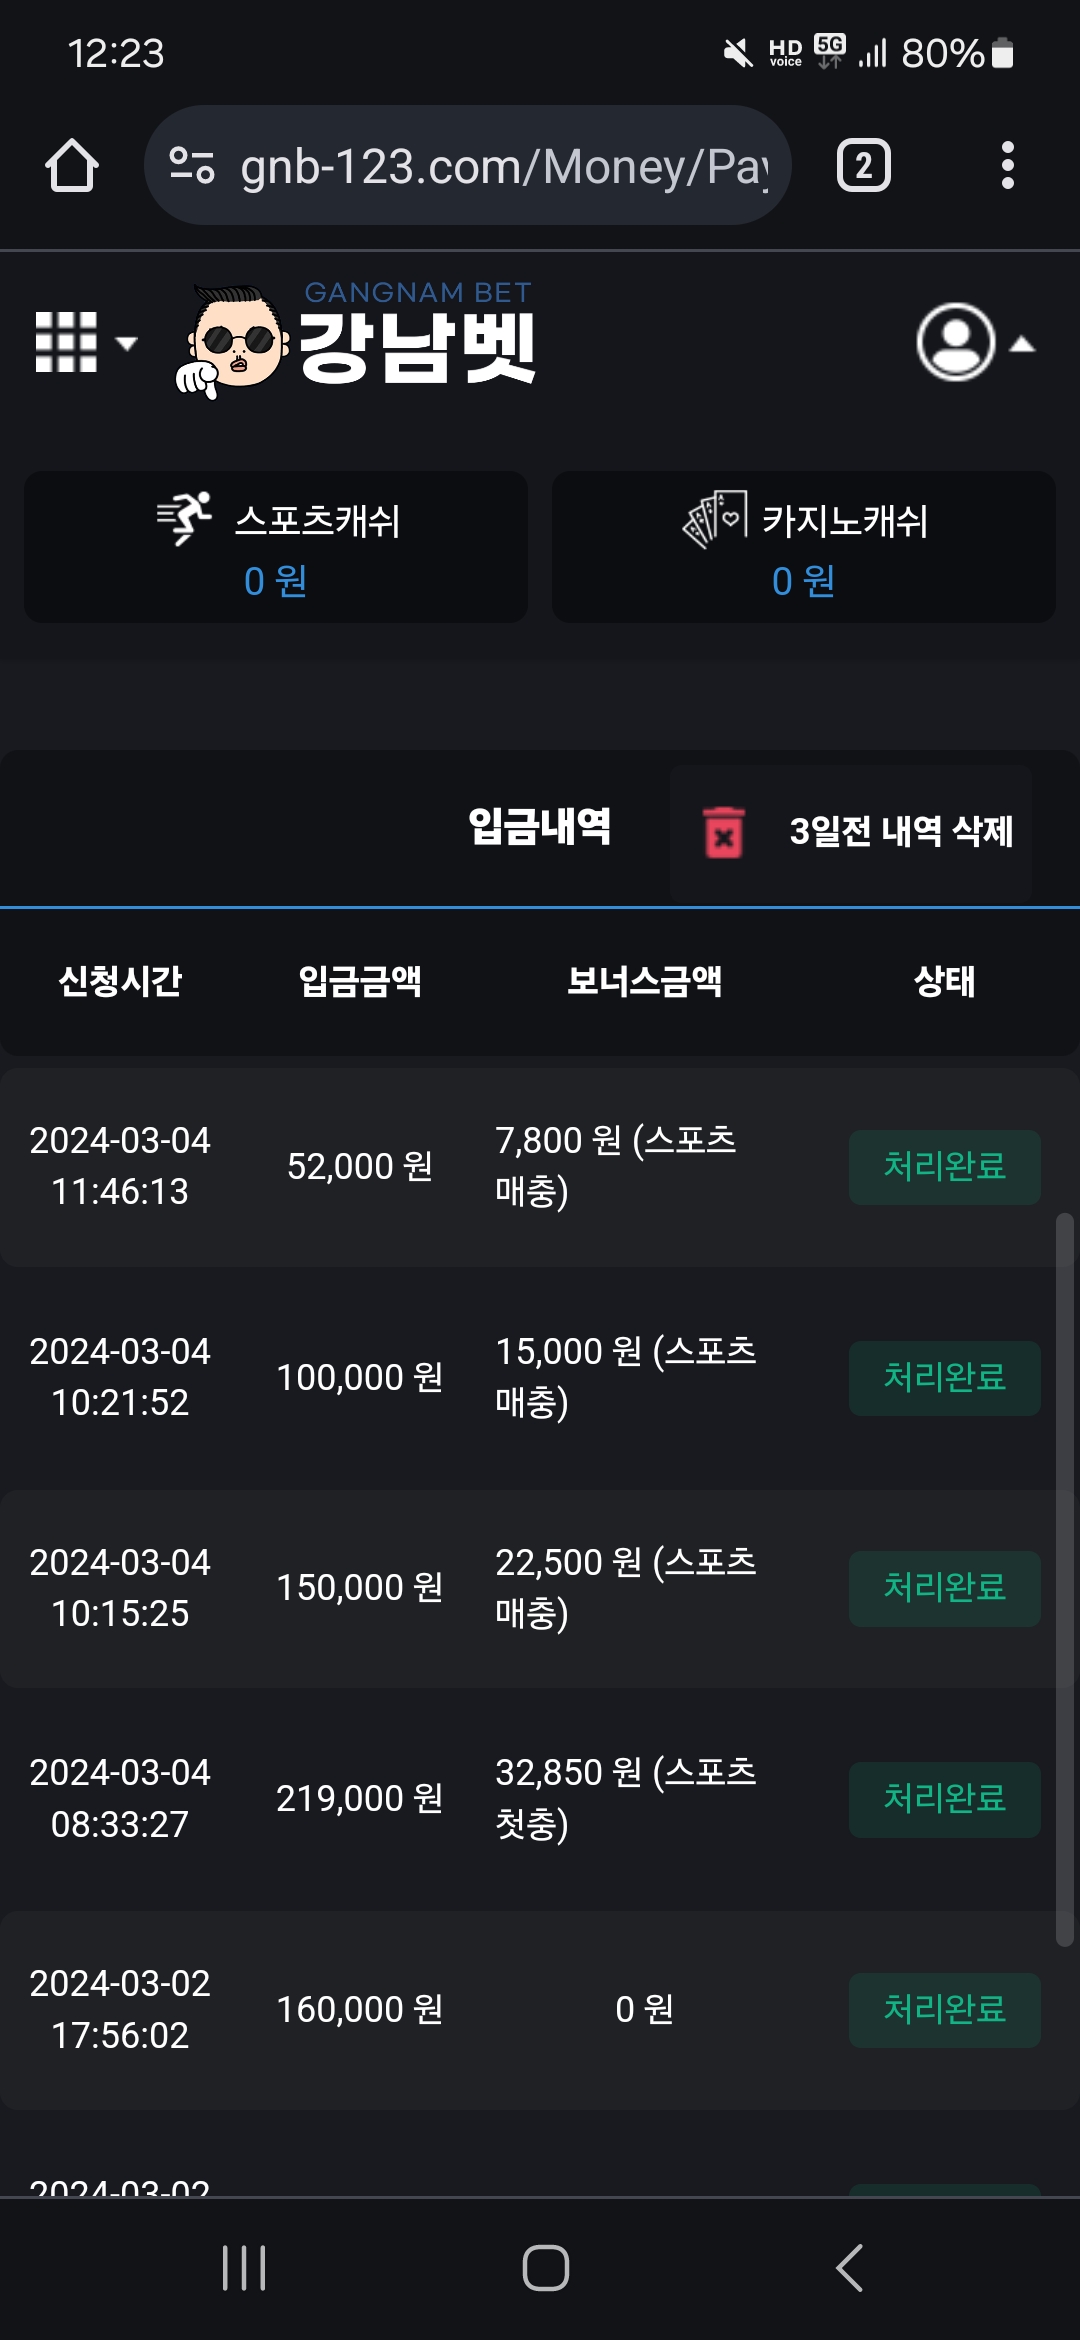Select the 입금내역 tab heading
This screenshot has height=2340, width=1080.
click(539, 827)
